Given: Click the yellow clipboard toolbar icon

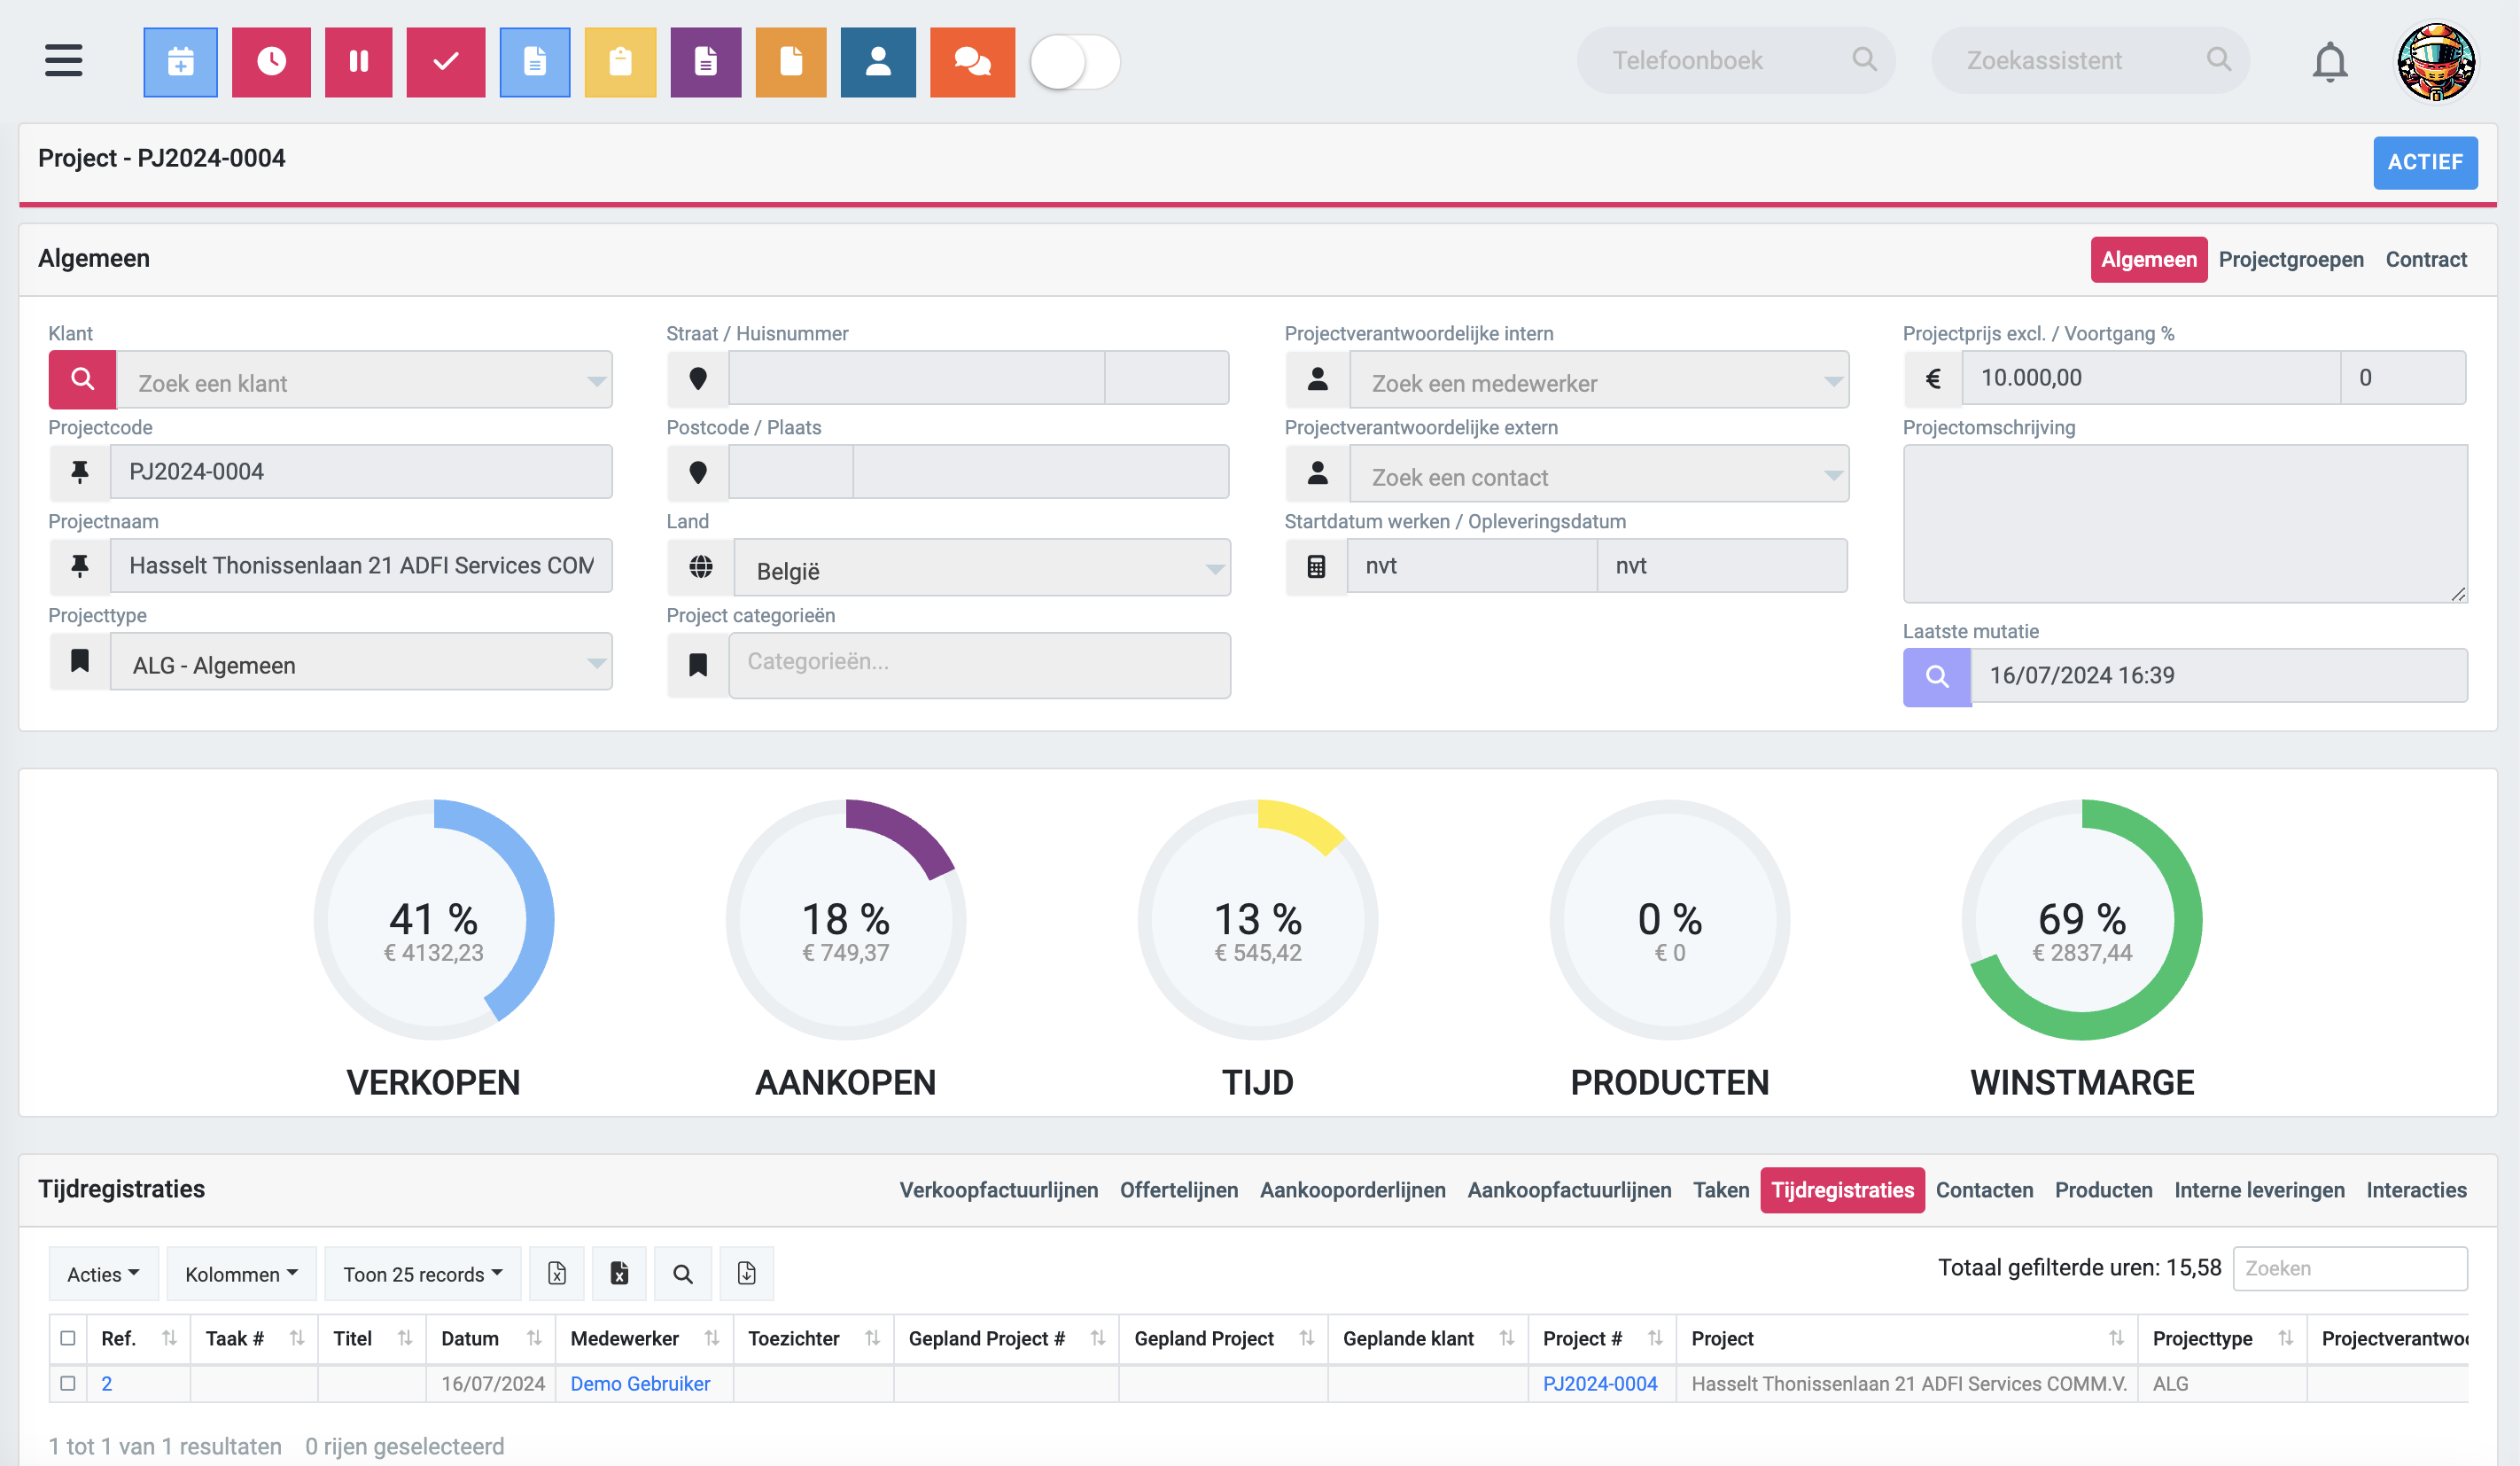Looking at the screenshot, I should coord(620,62).
